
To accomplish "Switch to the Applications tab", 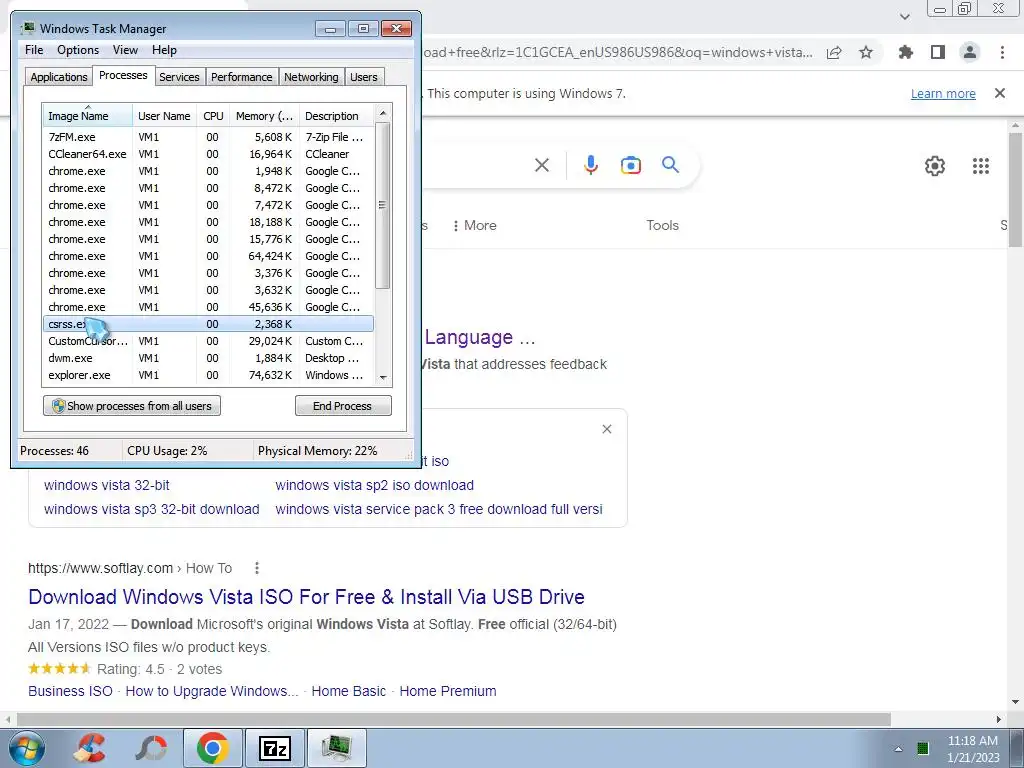I will 59,77.
